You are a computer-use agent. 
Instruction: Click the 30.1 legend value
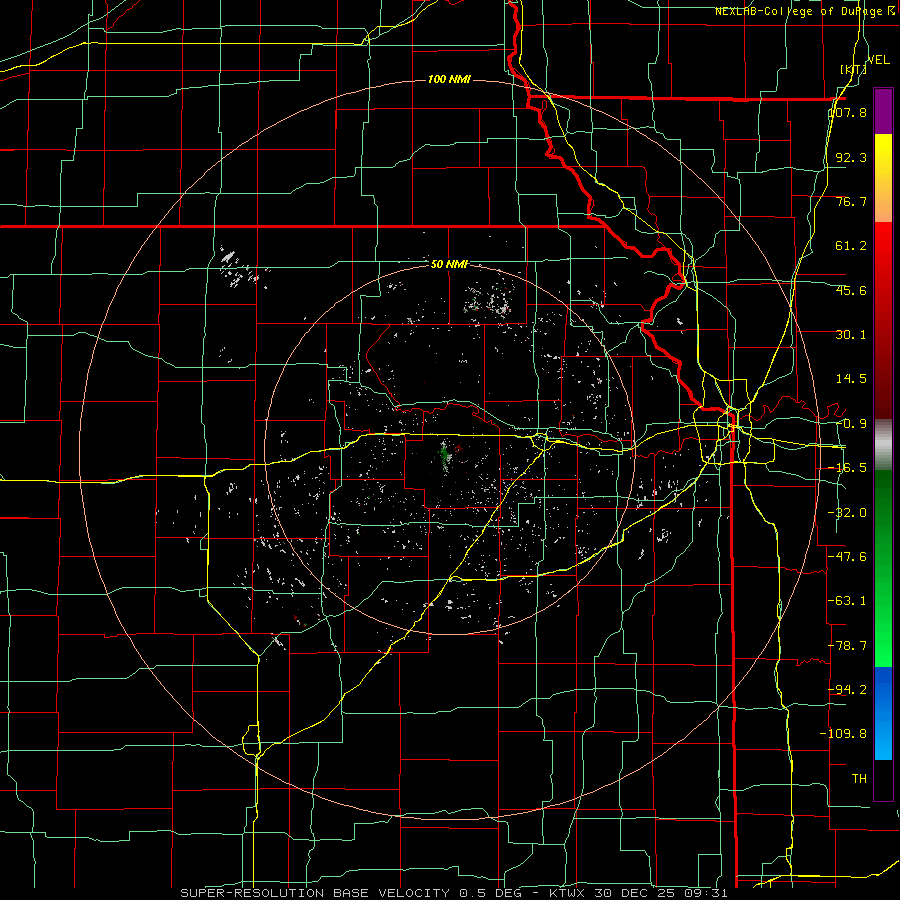[x=851, y=335]
